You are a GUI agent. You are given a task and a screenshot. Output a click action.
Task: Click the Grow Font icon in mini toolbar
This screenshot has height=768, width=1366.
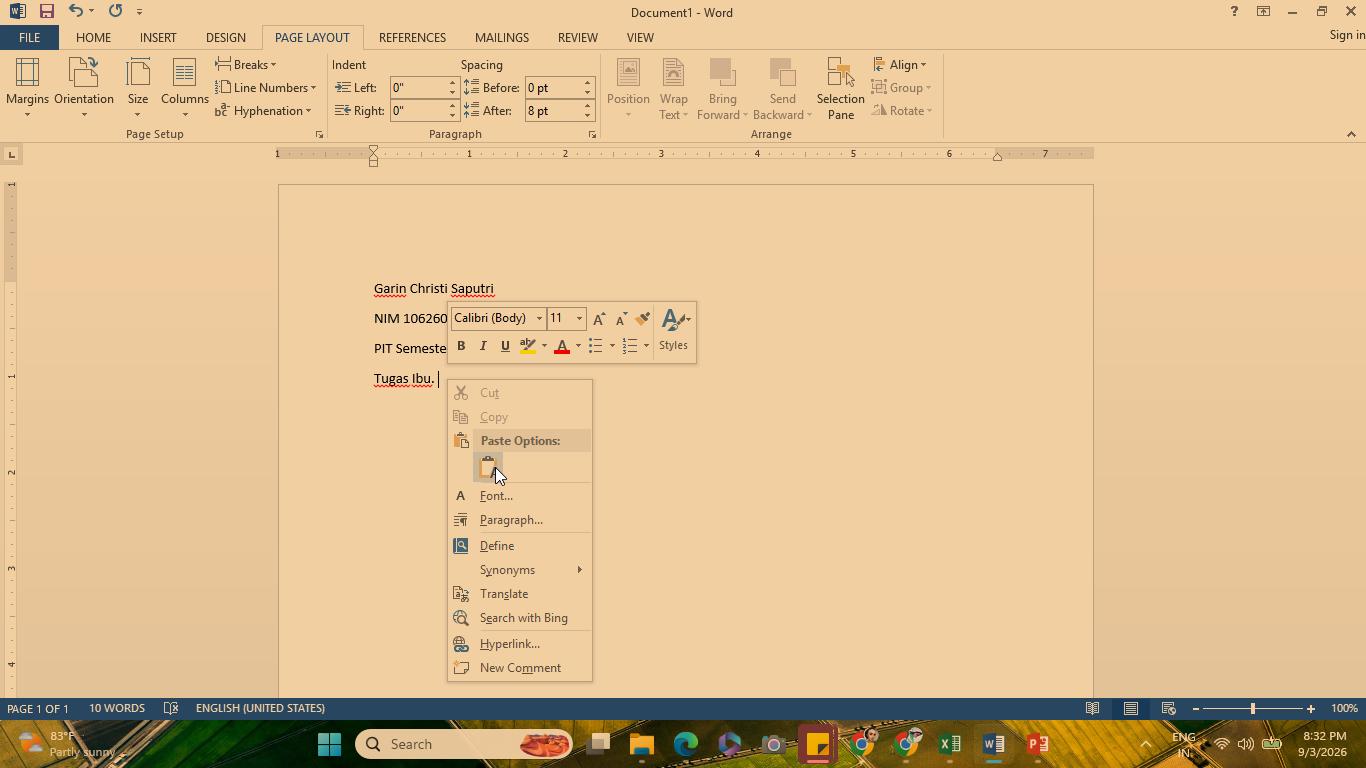(x=599, y=318)
